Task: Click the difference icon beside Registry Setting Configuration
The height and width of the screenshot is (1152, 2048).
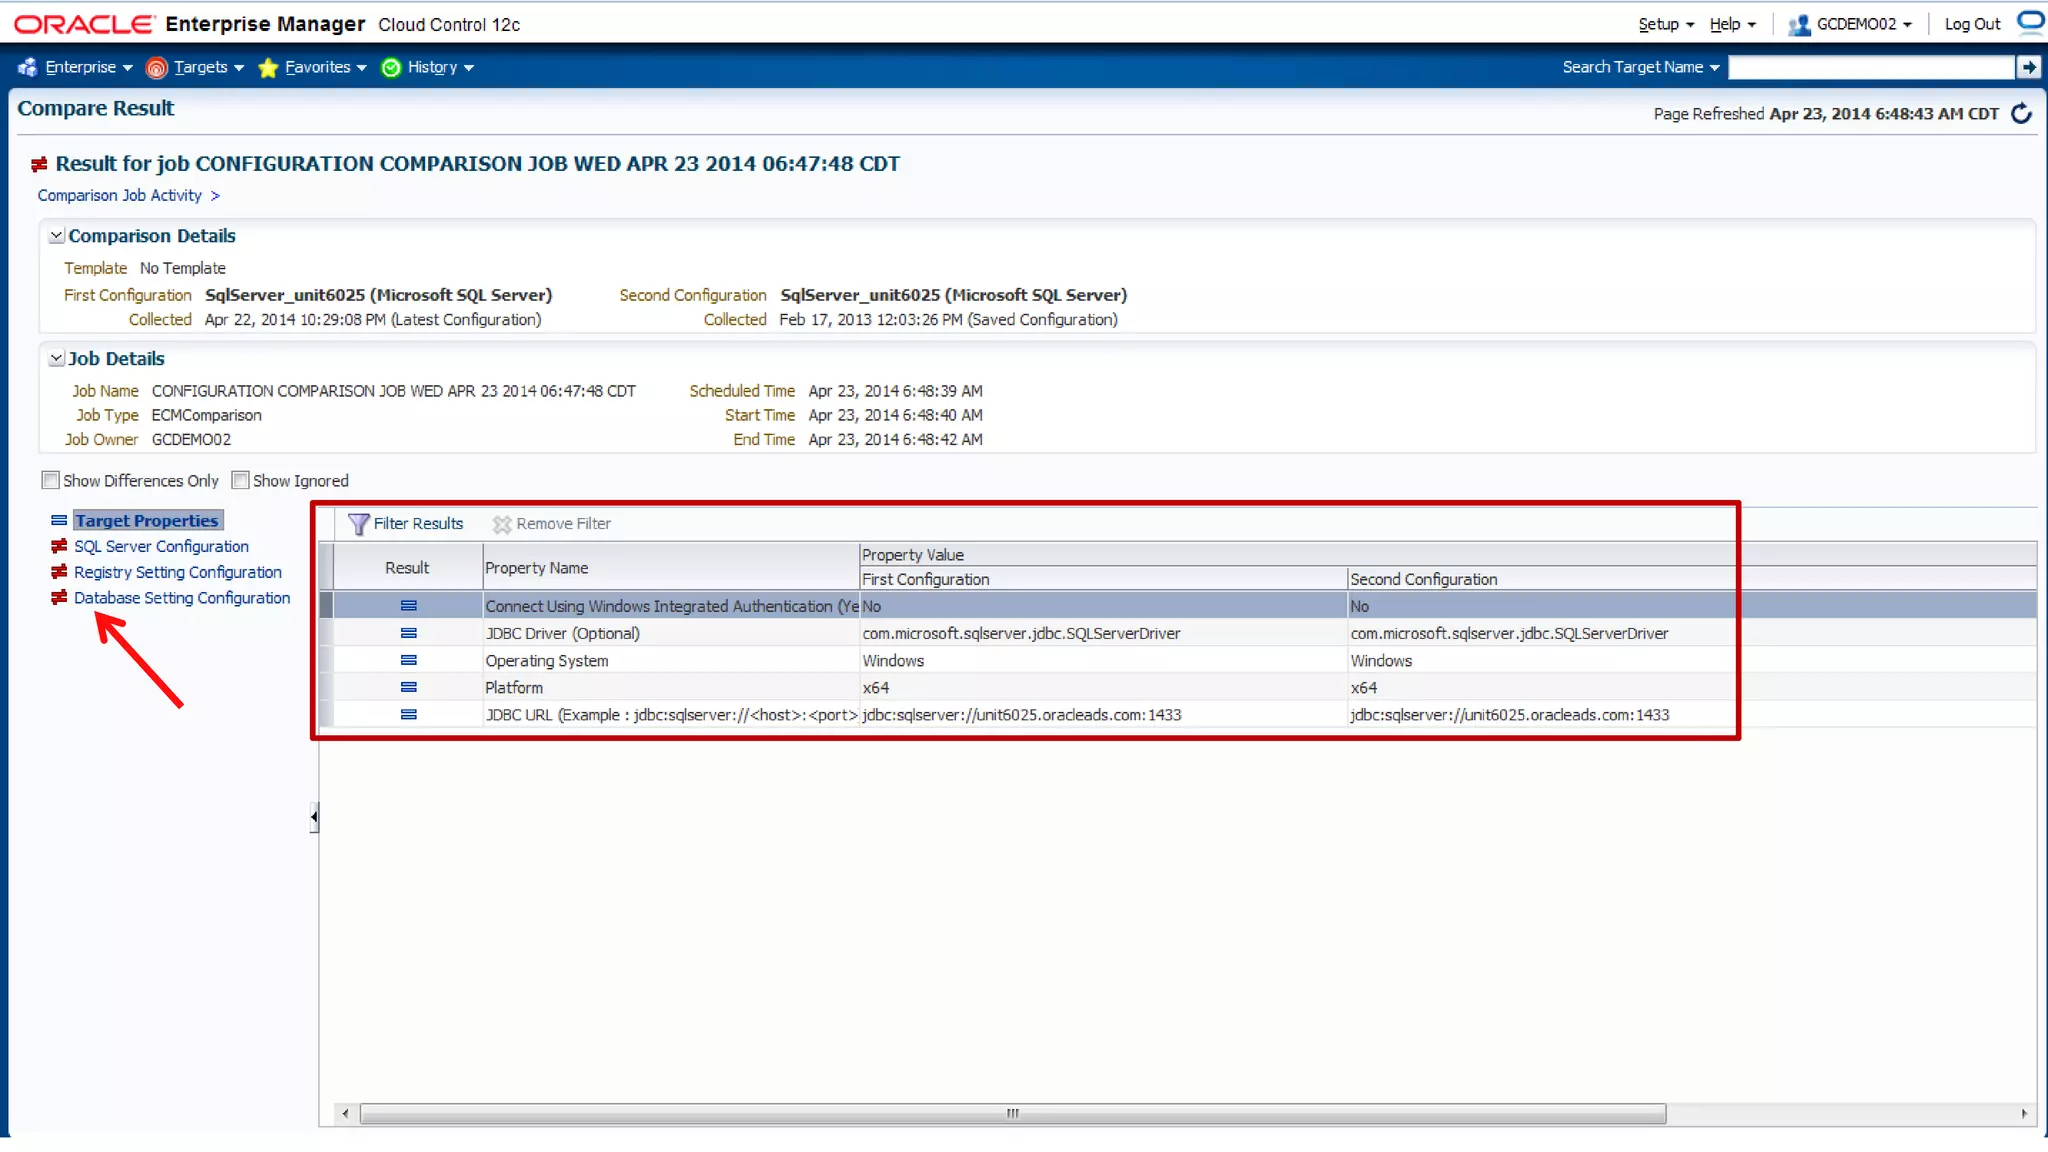Action: point(59,572)
